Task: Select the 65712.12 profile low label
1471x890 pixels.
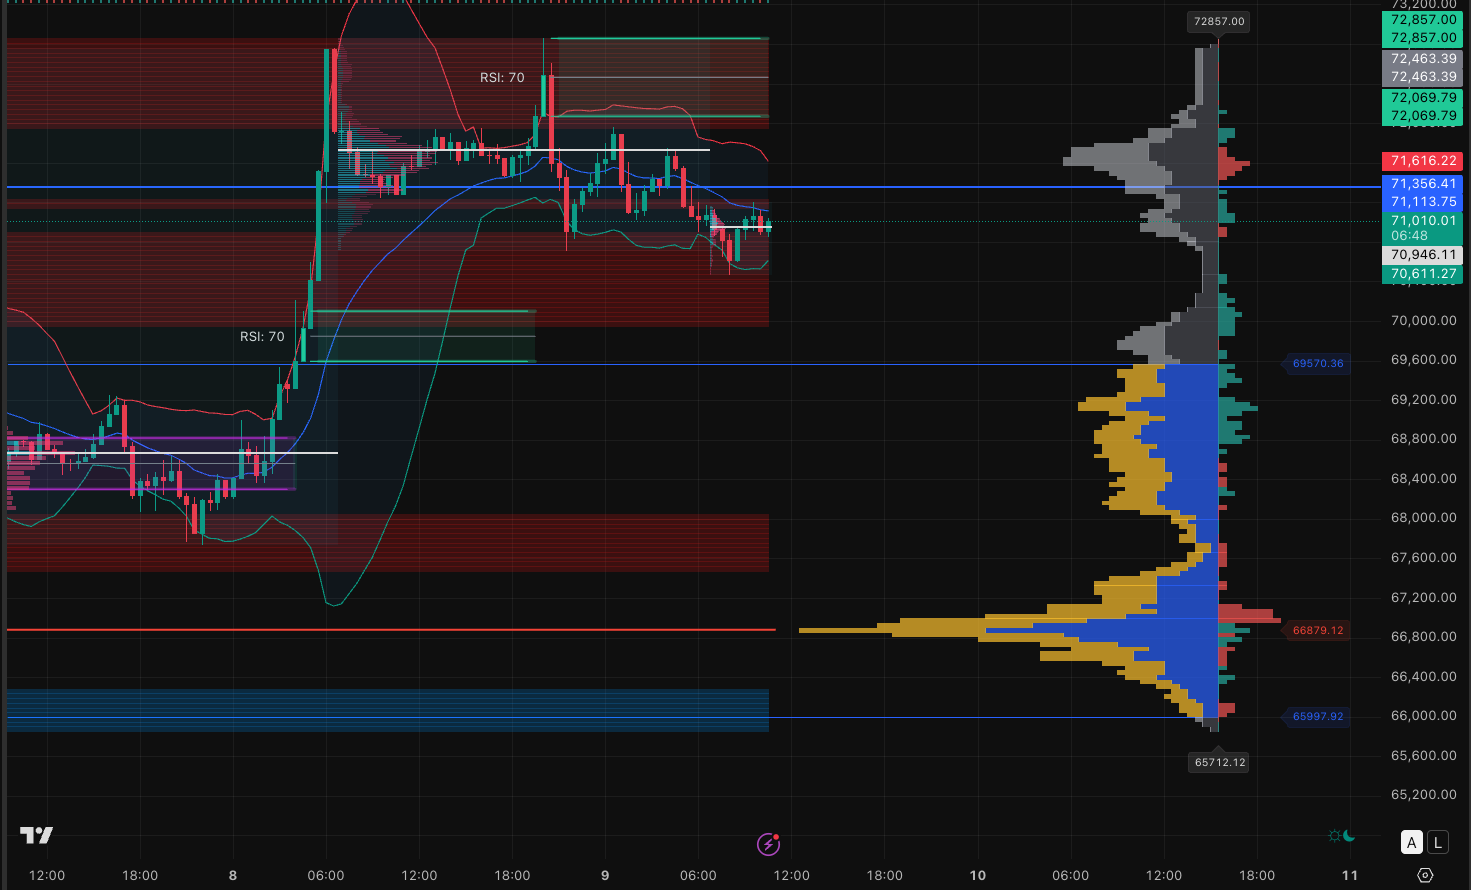Action: coord(1219,762)
